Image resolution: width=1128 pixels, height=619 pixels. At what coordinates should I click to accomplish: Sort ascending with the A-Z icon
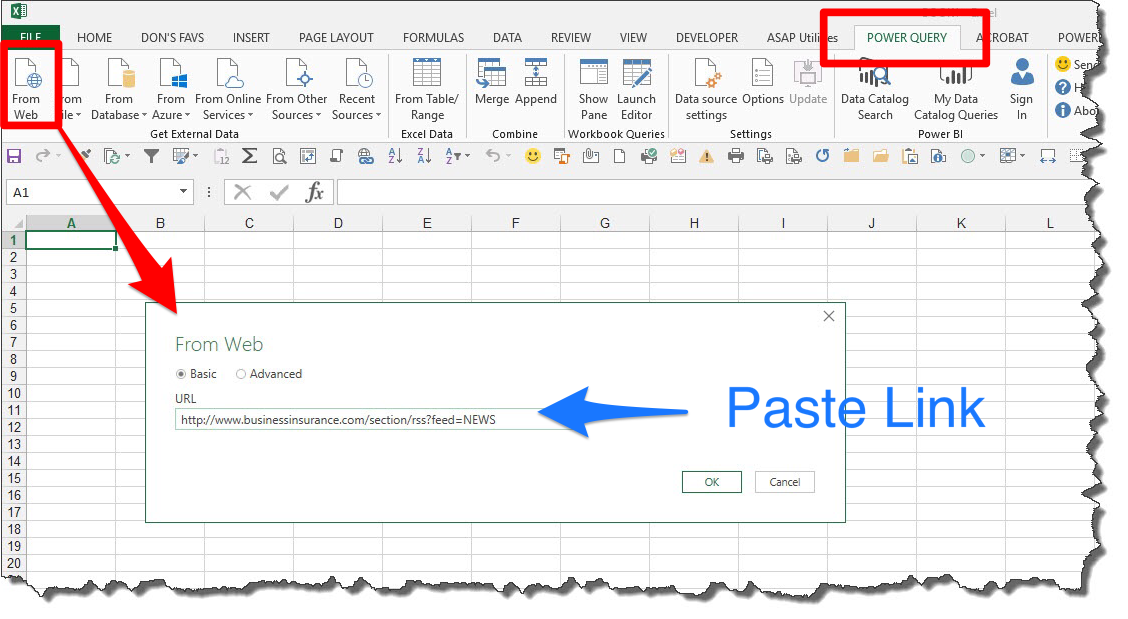click(395, 155)
